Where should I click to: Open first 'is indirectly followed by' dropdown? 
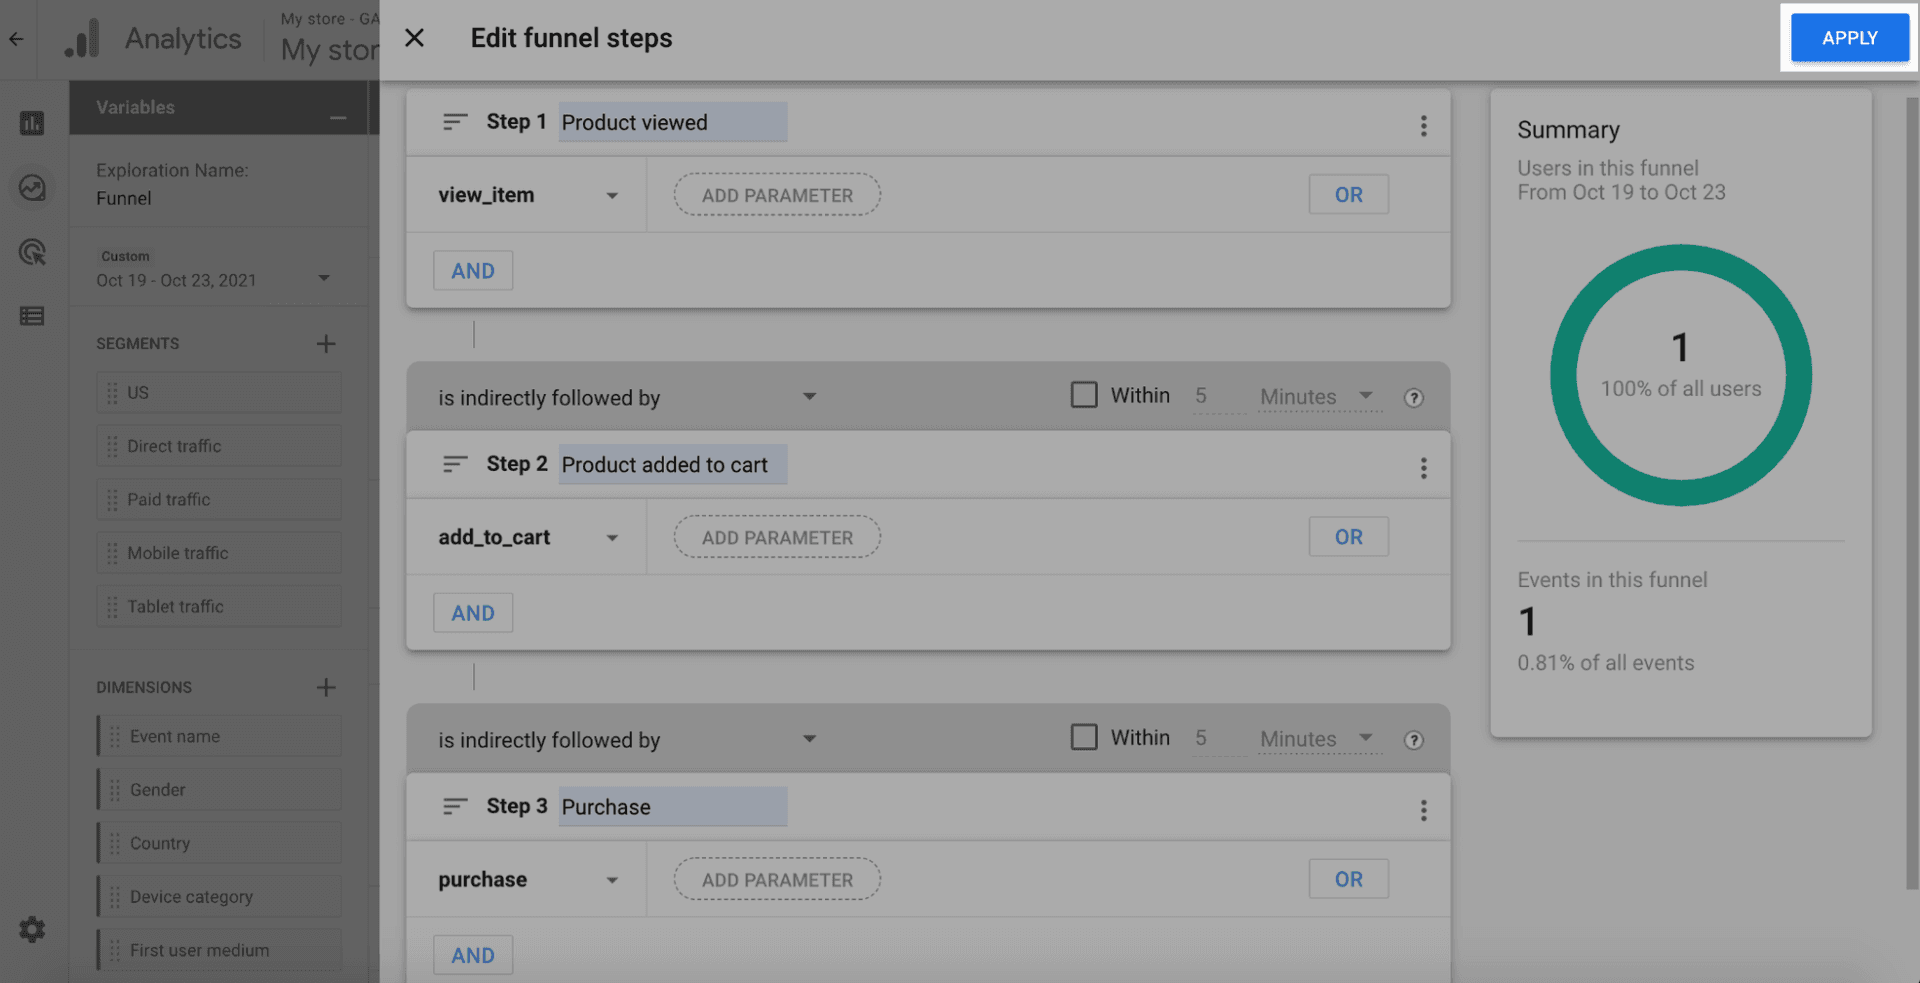809,397
